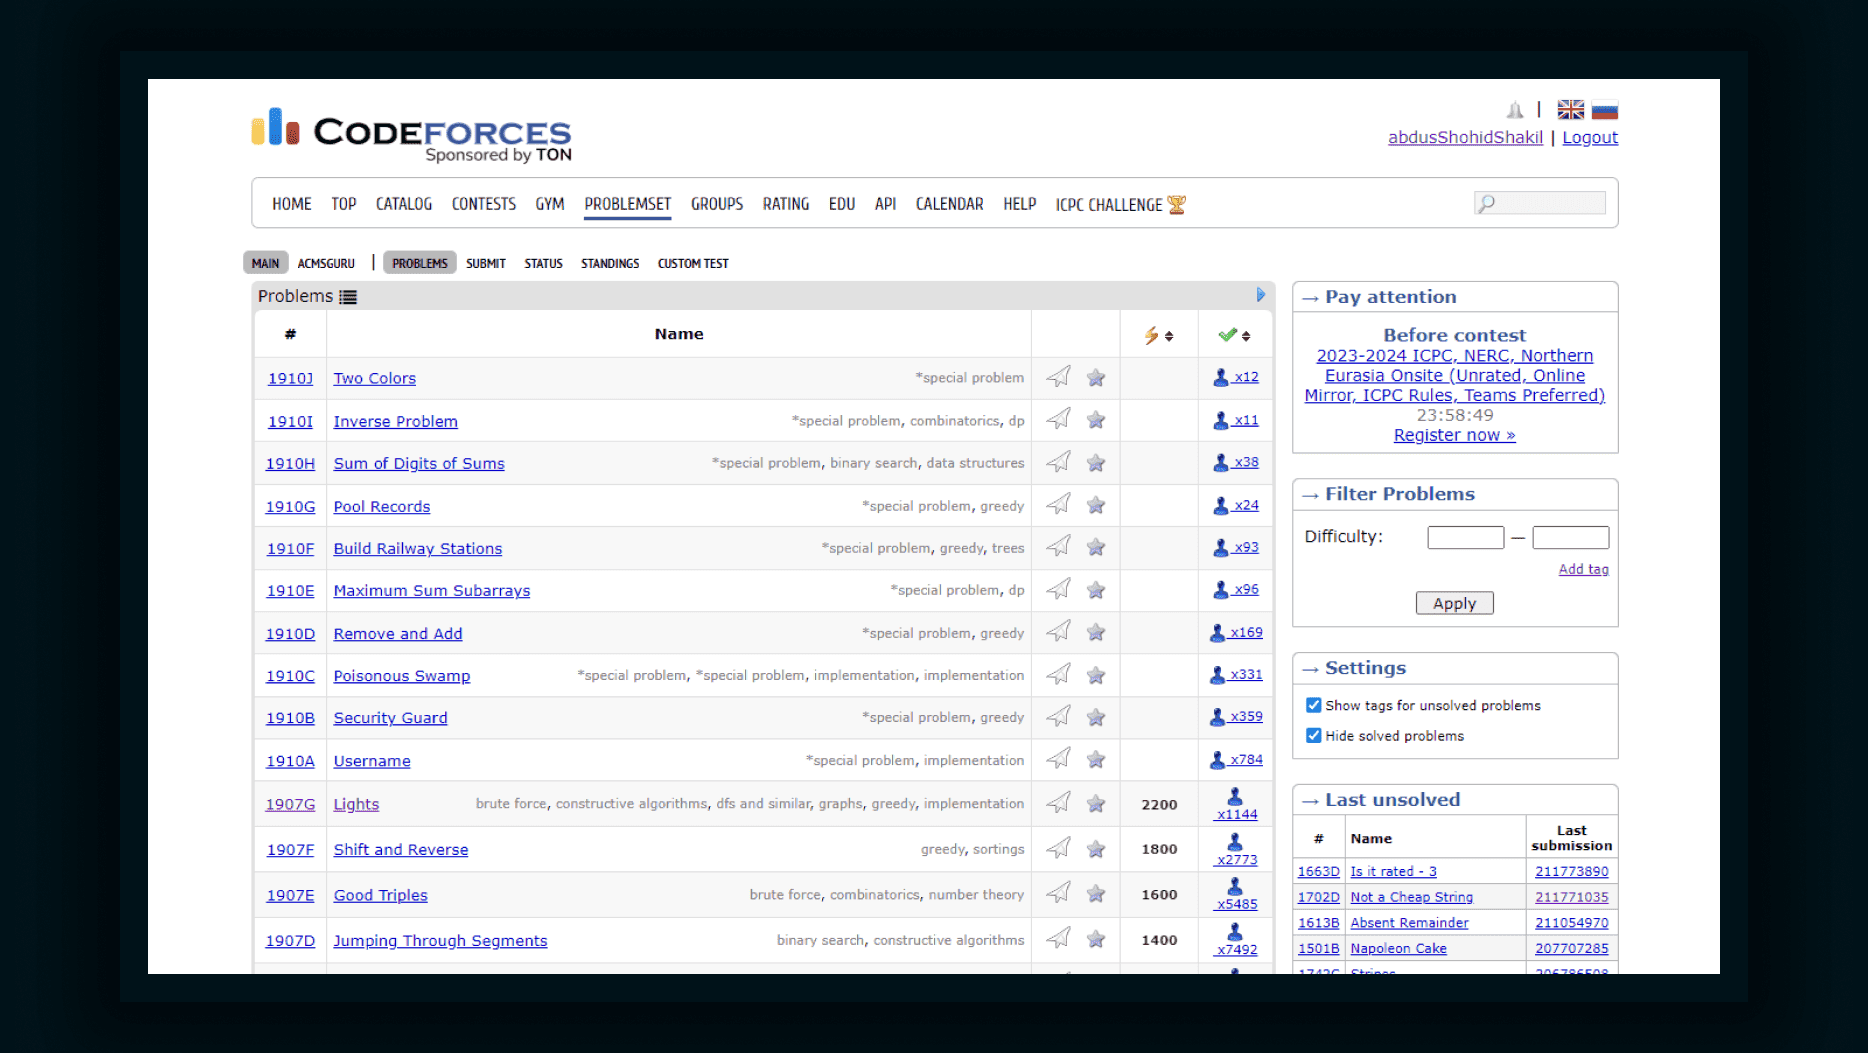The image size is (1868, 1053).
Task: Click submit airplane icon for Good Triples
Action: [x=1058, y=893]
